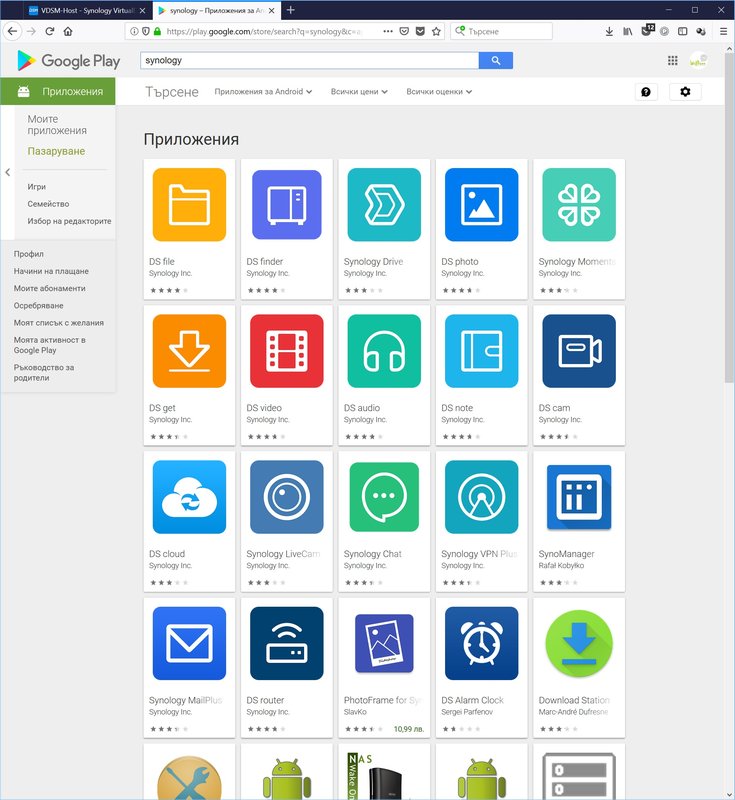Open the DS video app icon

287,351
